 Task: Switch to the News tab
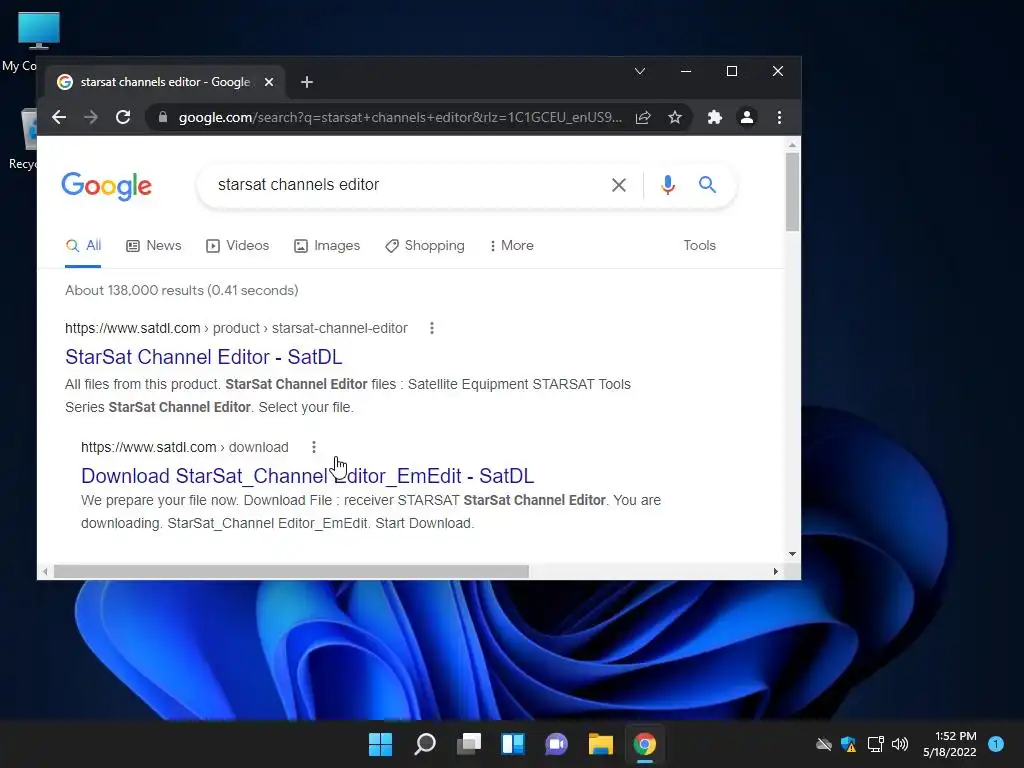(154, 246)
